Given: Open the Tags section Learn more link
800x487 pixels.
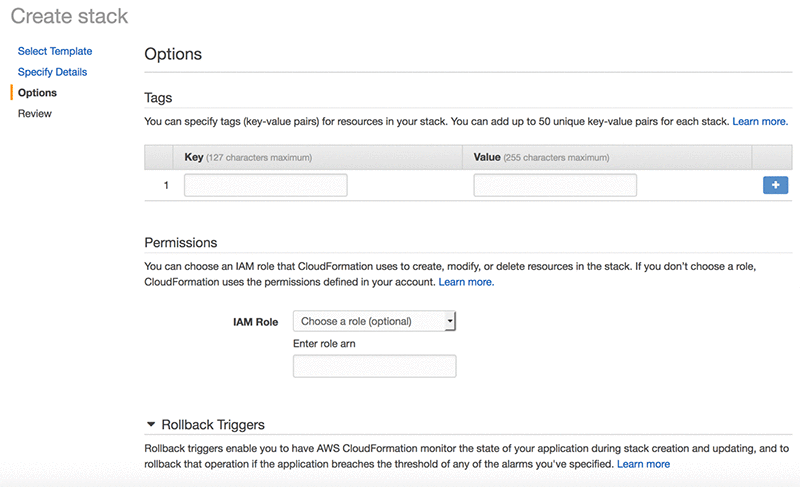Looking at the screenshot, I should 760,121.
